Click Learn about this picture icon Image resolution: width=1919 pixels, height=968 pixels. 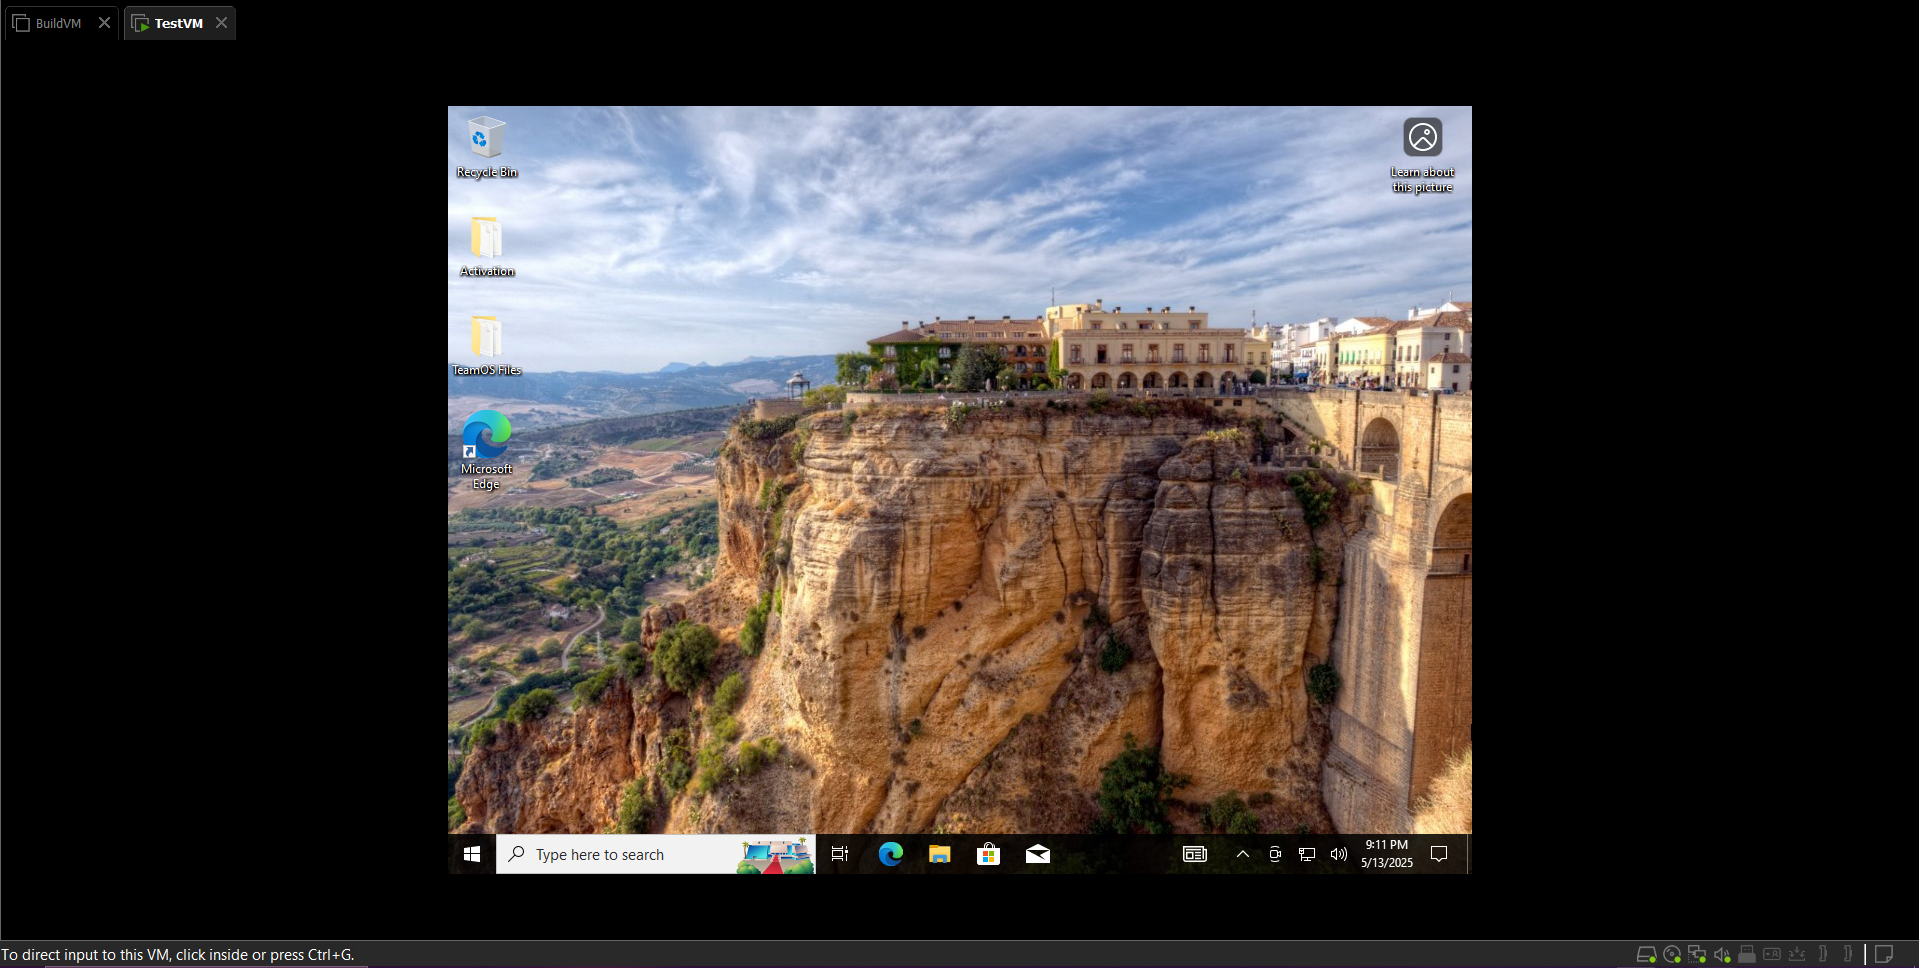click(1422, 156)
